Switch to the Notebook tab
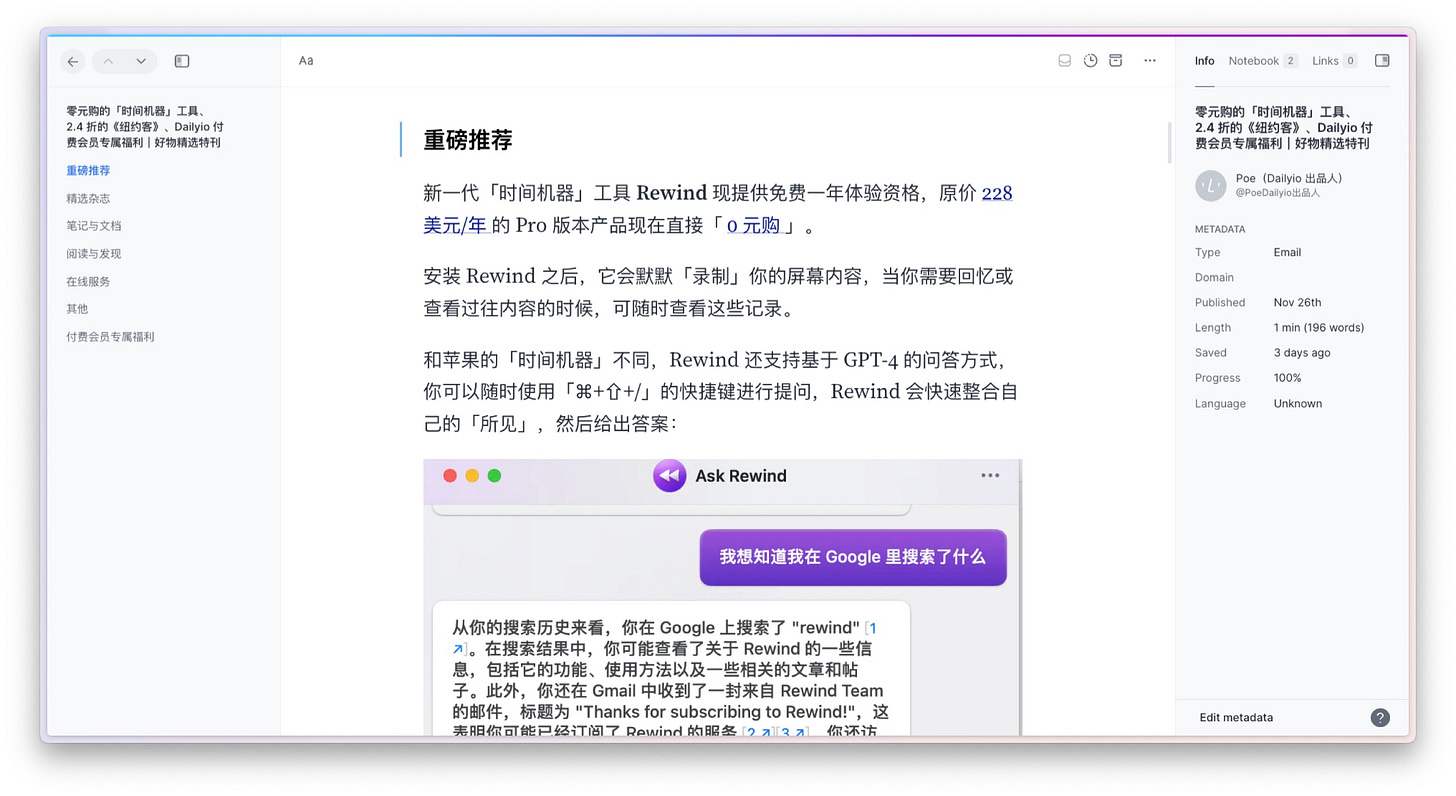The height and width of the screenshot is (796, 1456). point(1263,61)
